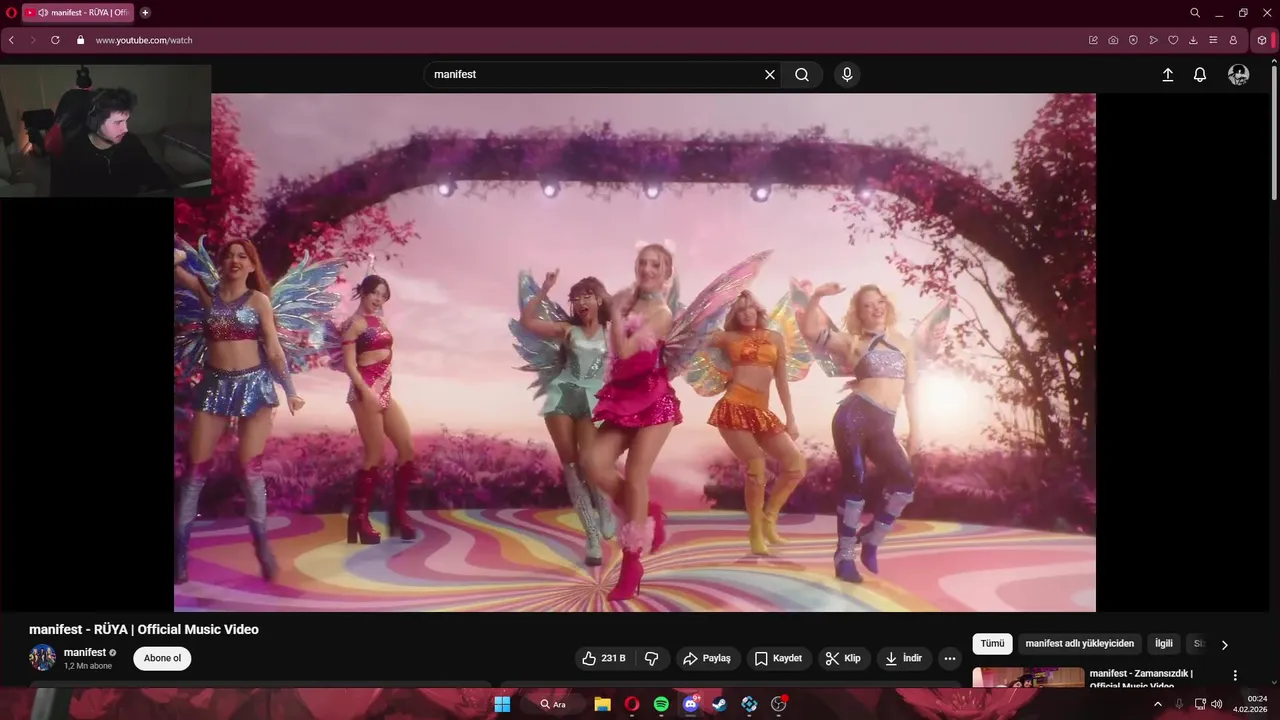Open the YouTube account avatar menu
Image resolution: width=1280 pixels, height=720 pixels.
(x=1238, y=75)
